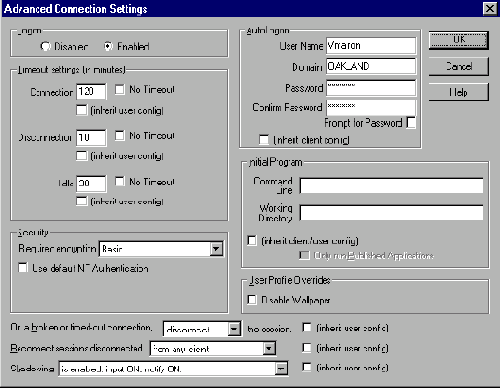Tick the Disable Wallpaper checkbox
This screenshot has height=389, width=500.
click(x=252, y=299)
